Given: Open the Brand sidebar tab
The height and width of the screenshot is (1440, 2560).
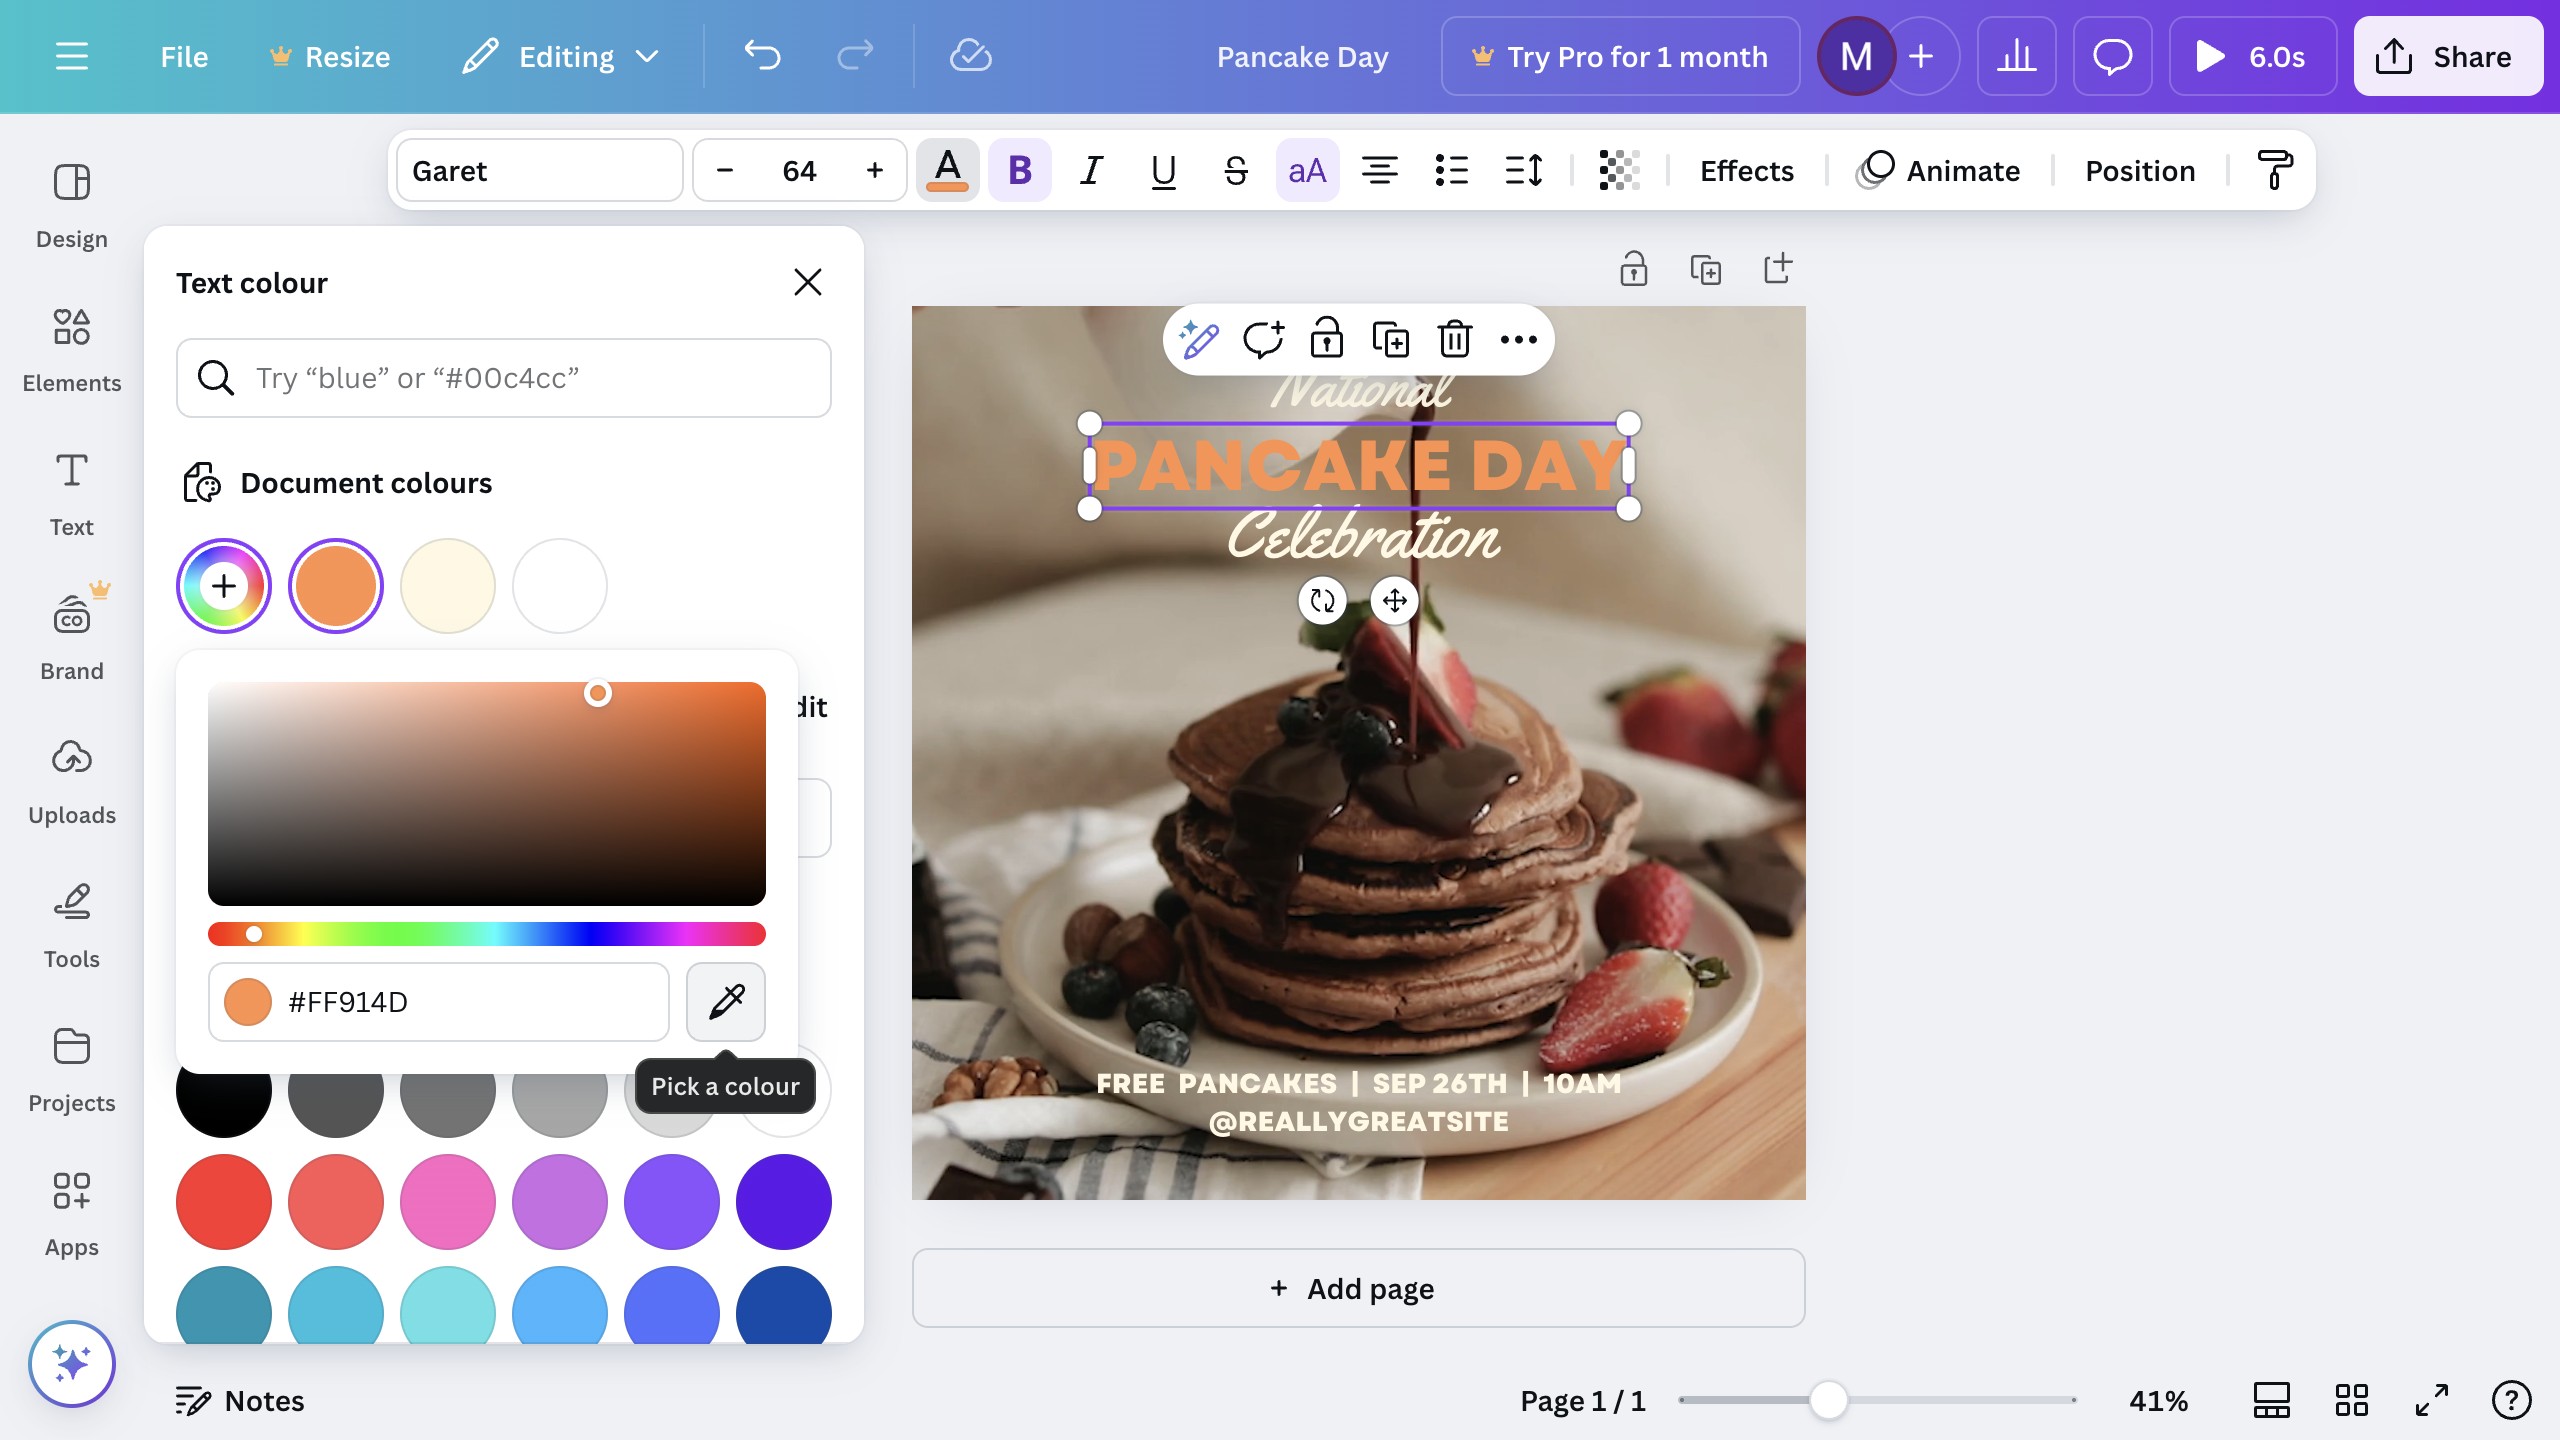Looking at the screenshot, I should [x=72, y=639].
